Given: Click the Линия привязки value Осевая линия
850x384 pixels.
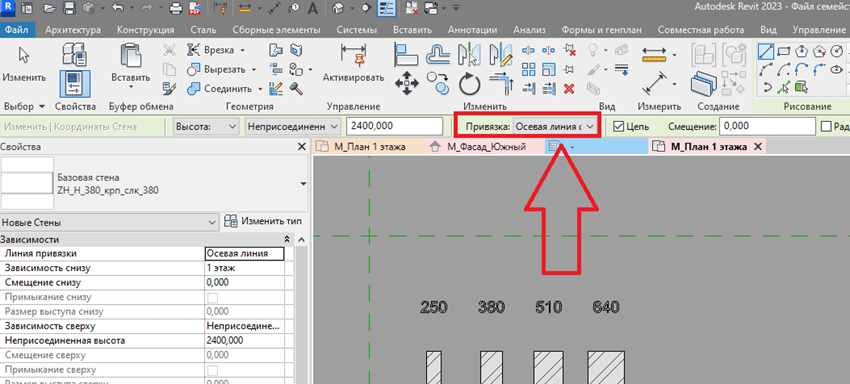Looking at the screenshot, I should 244,254.
